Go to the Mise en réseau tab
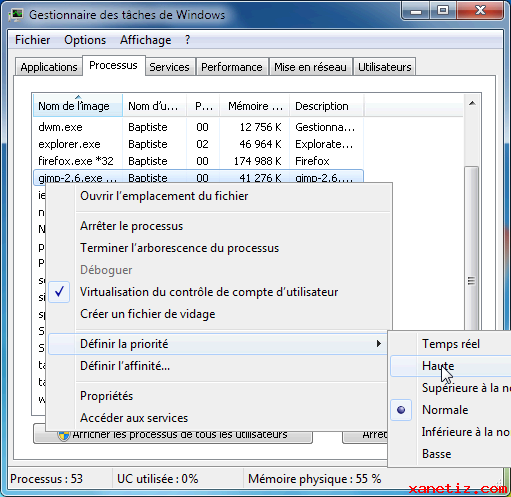Viewport: 511px width, 497px height. [x=310, y=67]
